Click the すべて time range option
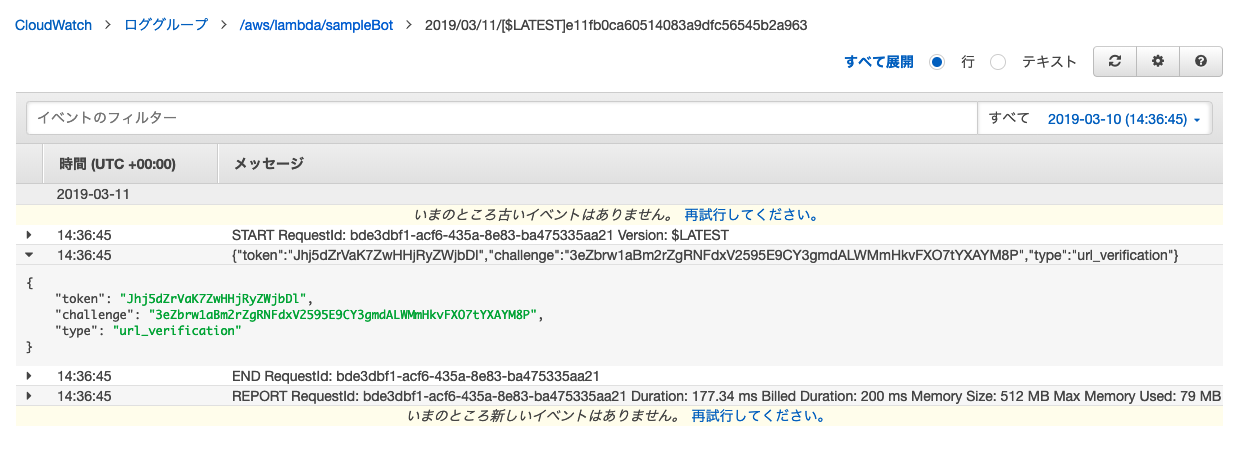Viewport: 1233px width, 472px height. pos(1009,118)
